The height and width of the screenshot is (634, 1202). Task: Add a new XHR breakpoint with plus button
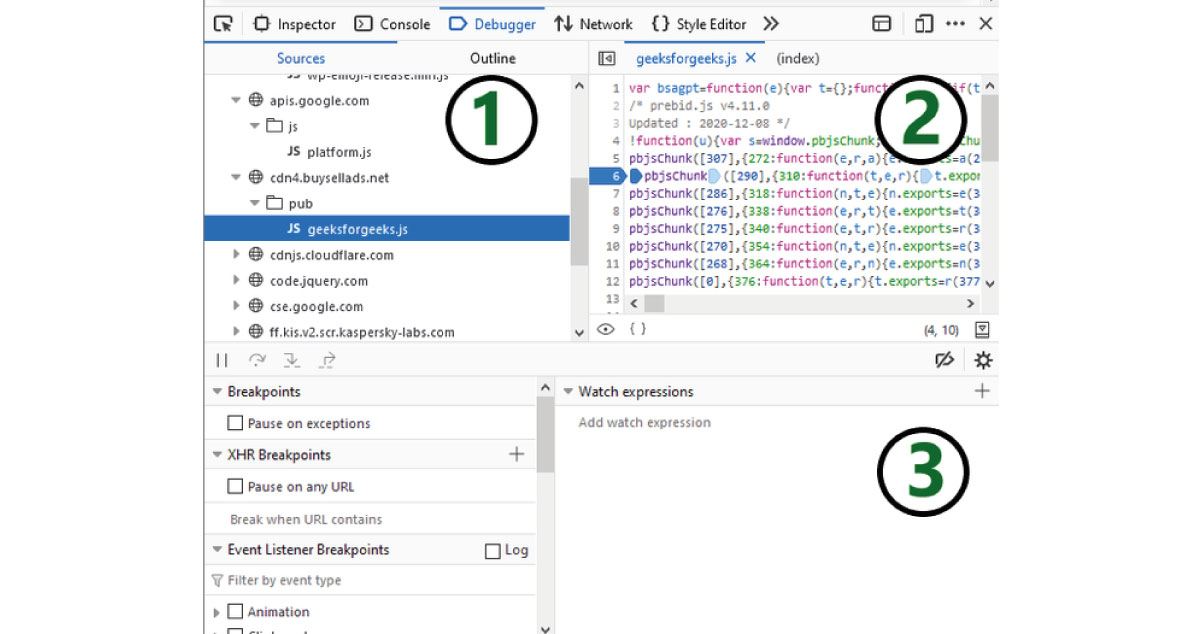tap(517, 454)
